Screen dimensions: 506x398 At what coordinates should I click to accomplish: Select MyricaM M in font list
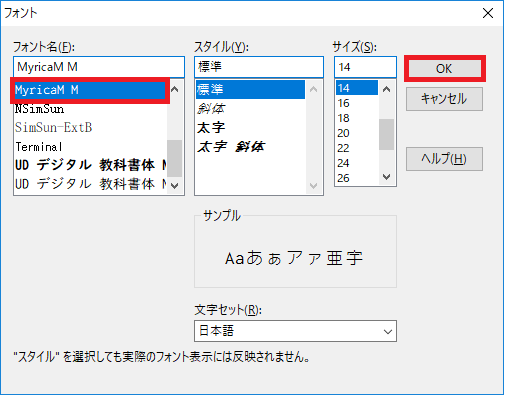point(90,90)
